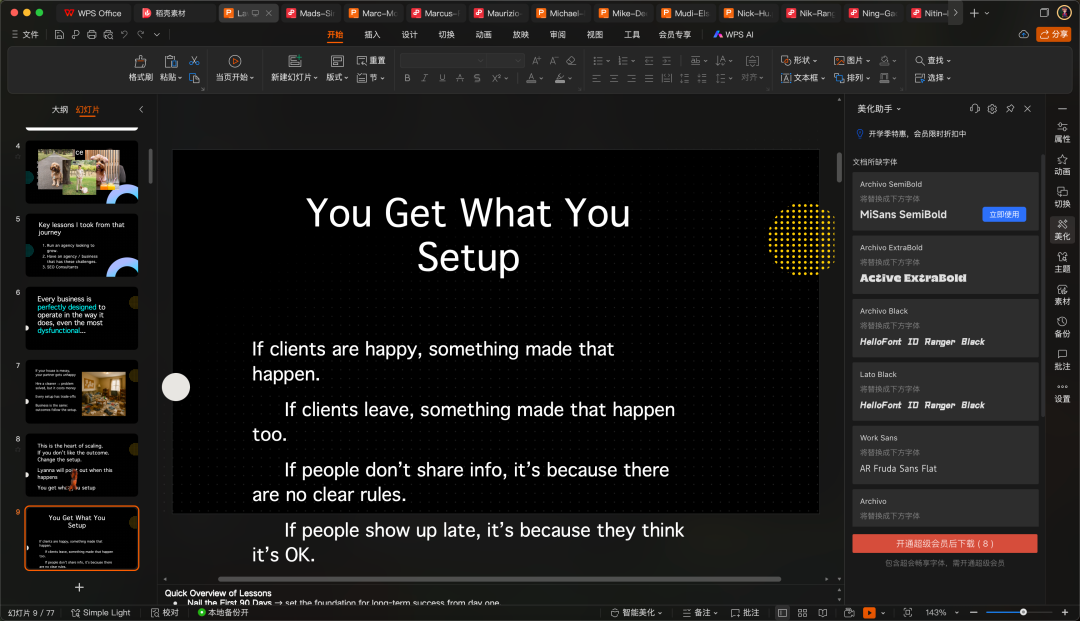Click headset support icon in 美化助手 panel
The image size is (1080, 621).
click(x=974, y=109)
